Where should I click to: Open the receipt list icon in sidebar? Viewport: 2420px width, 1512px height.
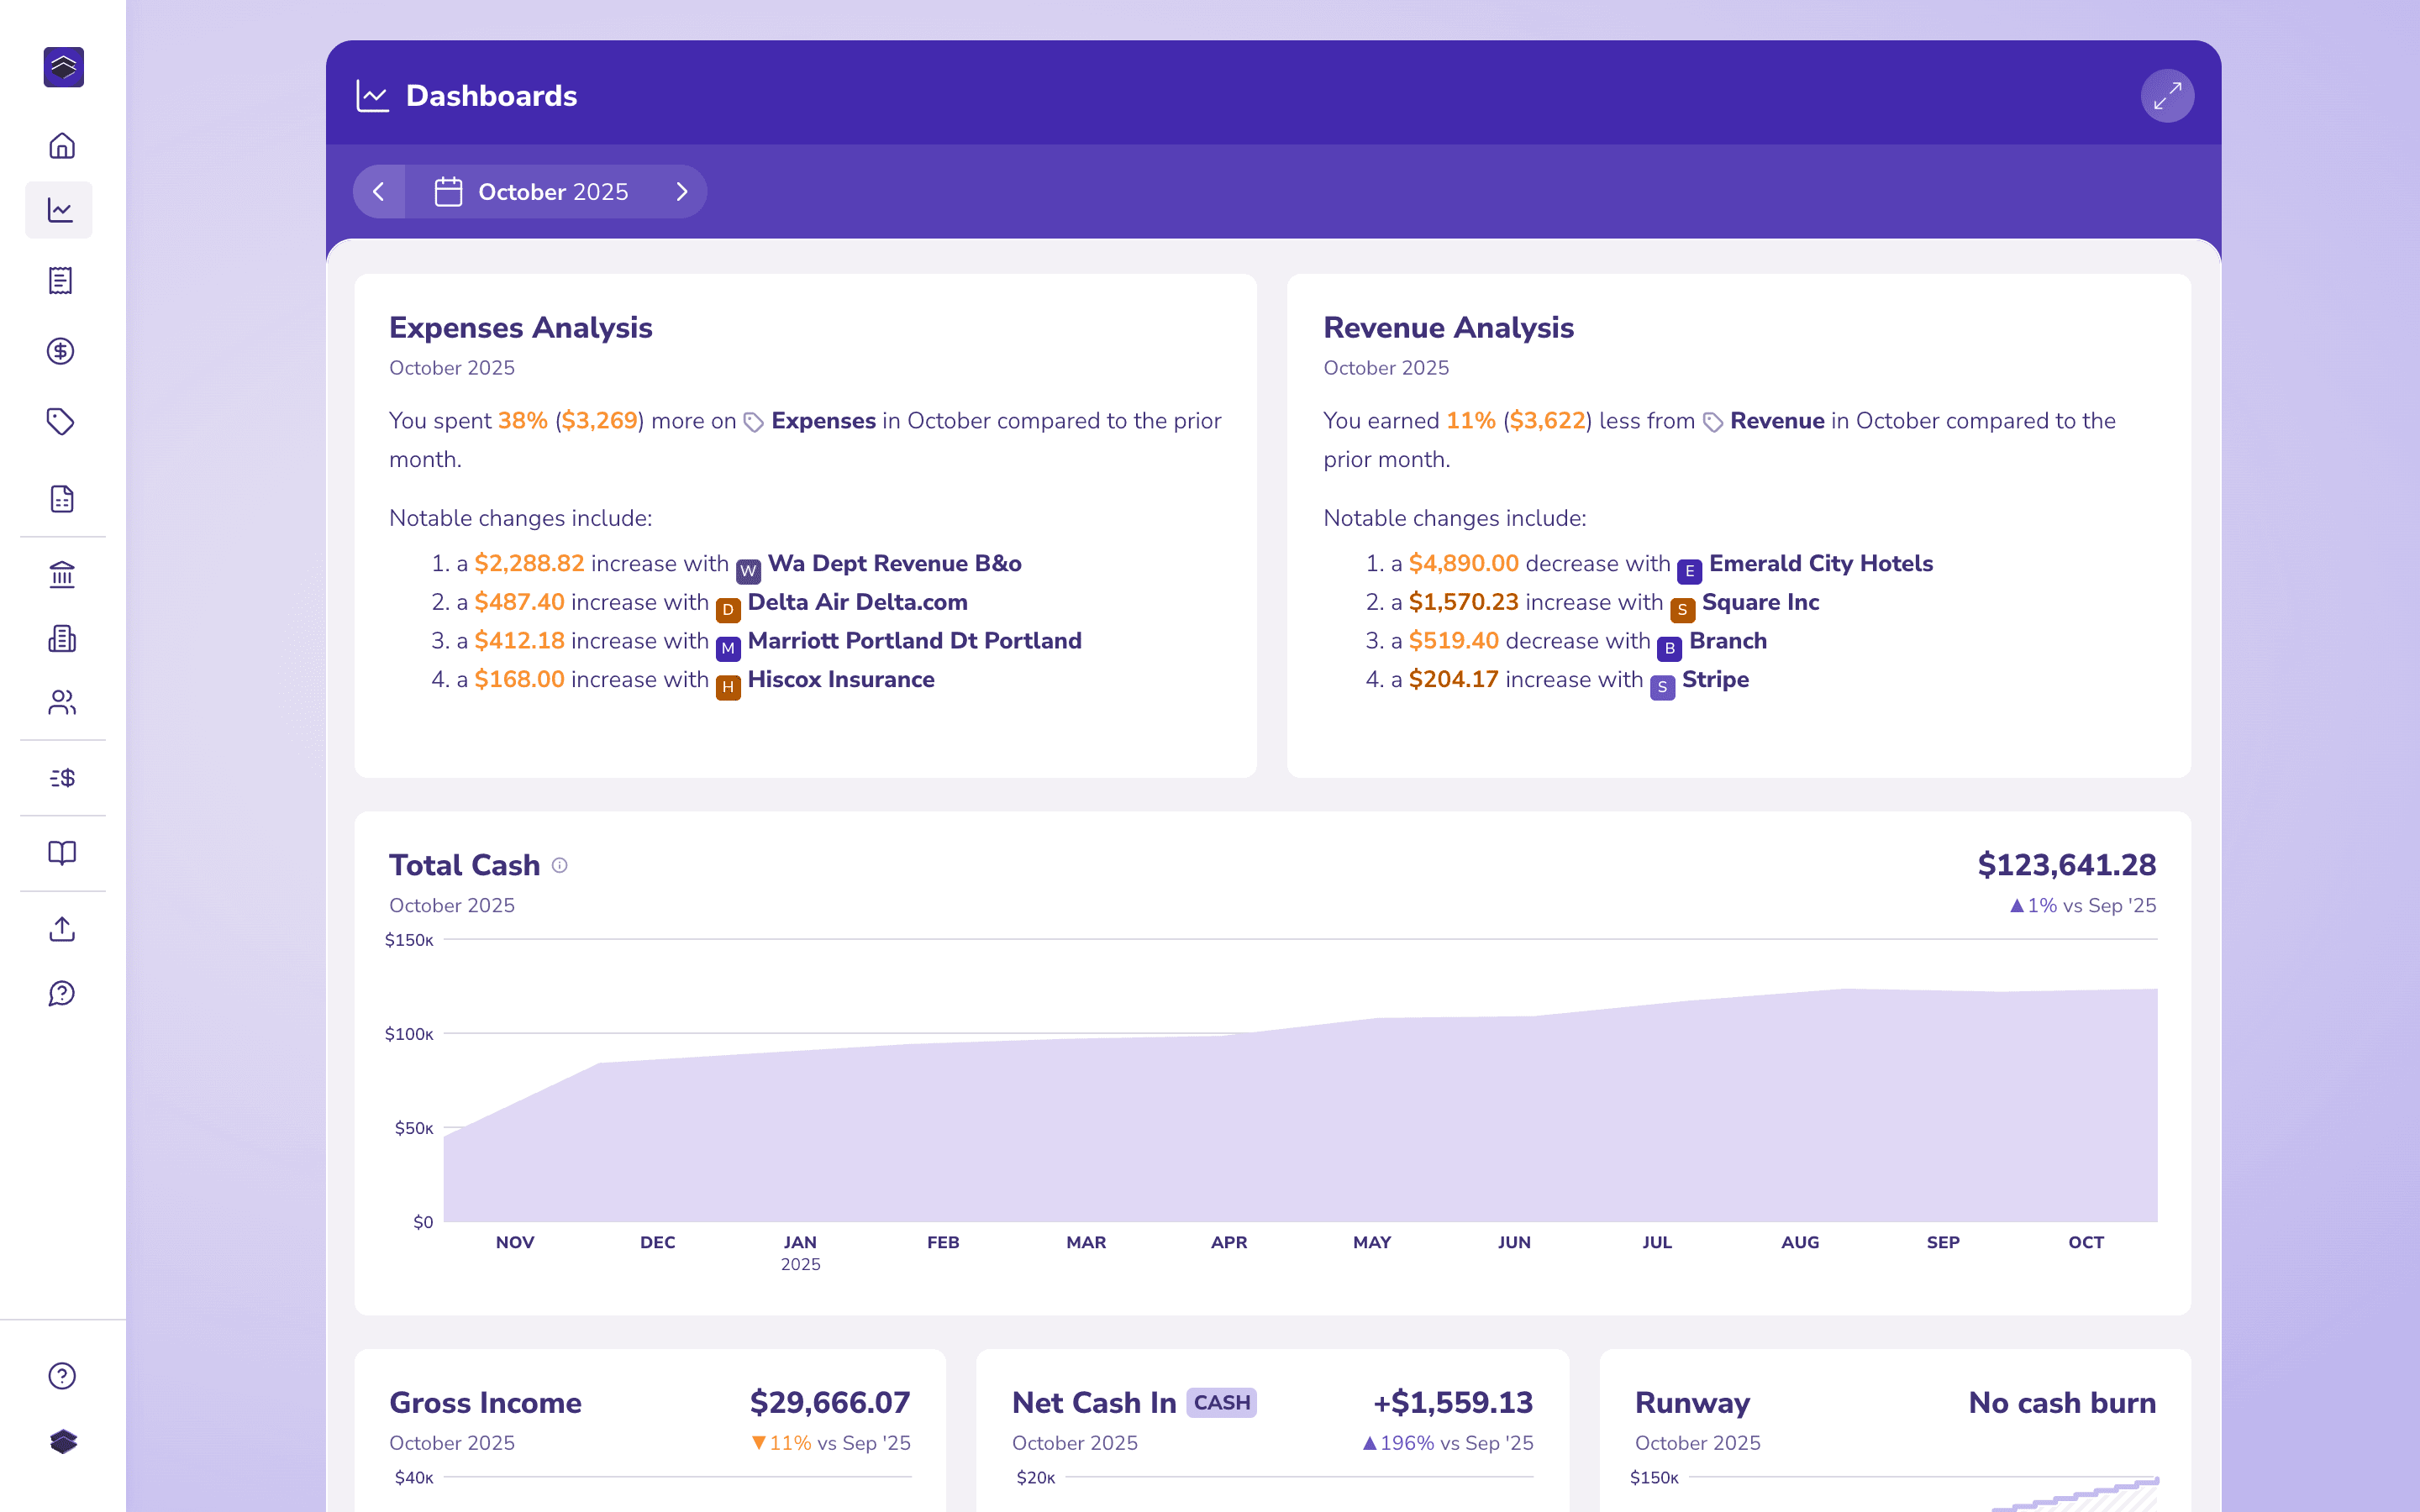[61, 281]
